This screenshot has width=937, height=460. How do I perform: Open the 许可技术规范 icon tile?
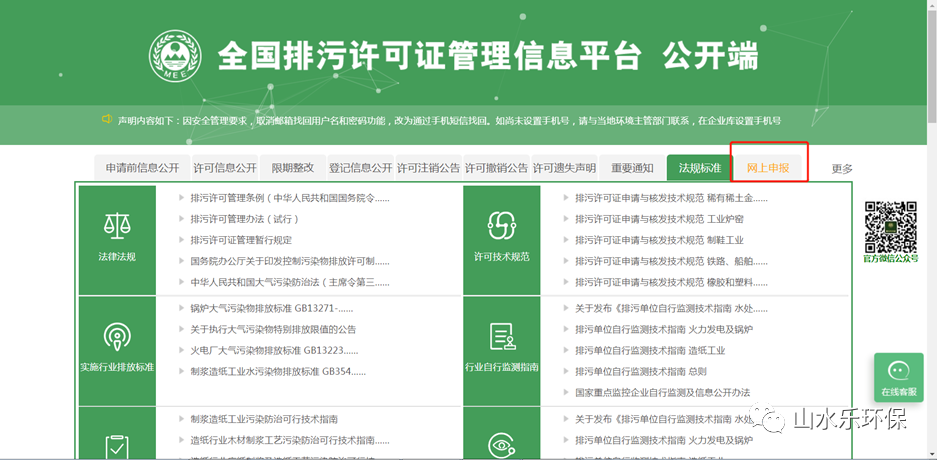click(502, 240)
